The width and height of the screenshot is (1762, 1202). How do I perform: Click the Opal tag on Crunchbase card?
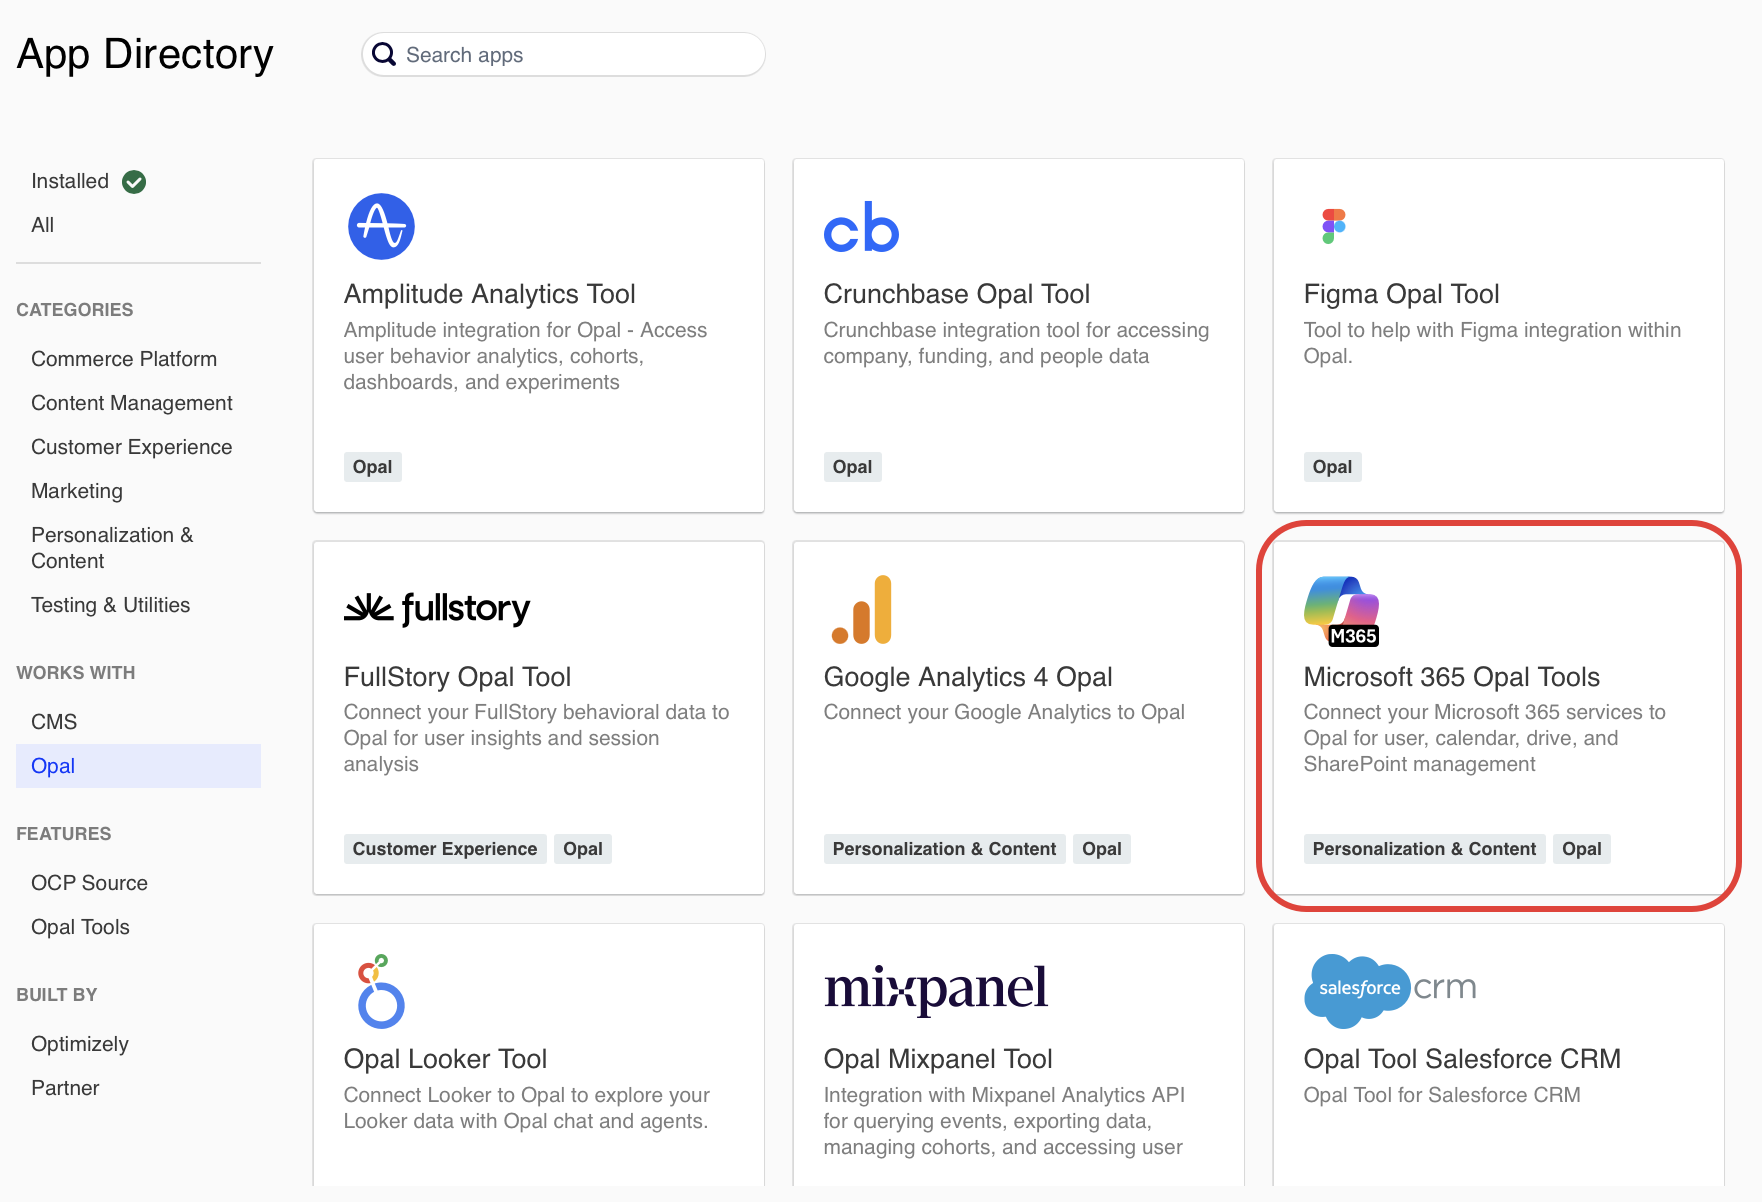(x=852, y=467)
